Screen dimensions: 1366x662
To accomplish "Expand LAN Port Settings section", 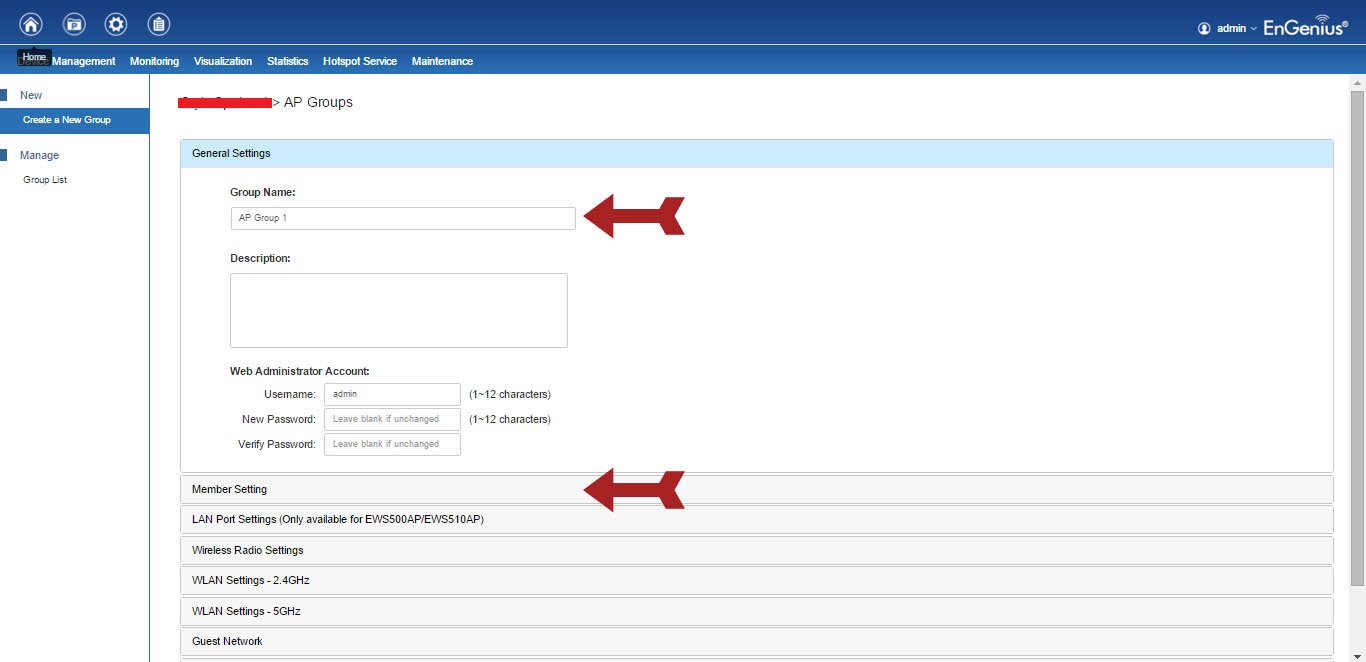I will [x=338, y=519].
